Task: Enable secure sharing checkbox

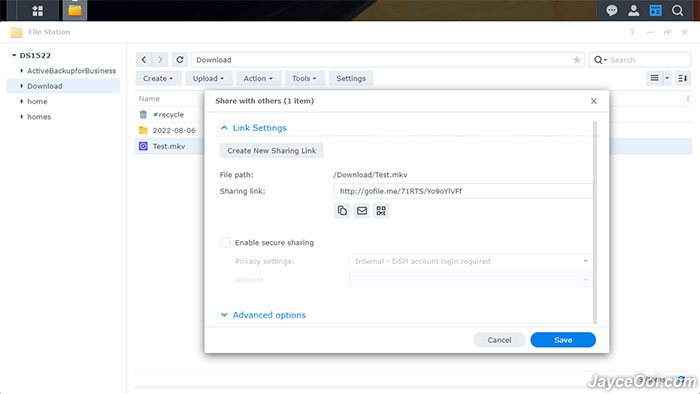Action: tap(225, 242)
